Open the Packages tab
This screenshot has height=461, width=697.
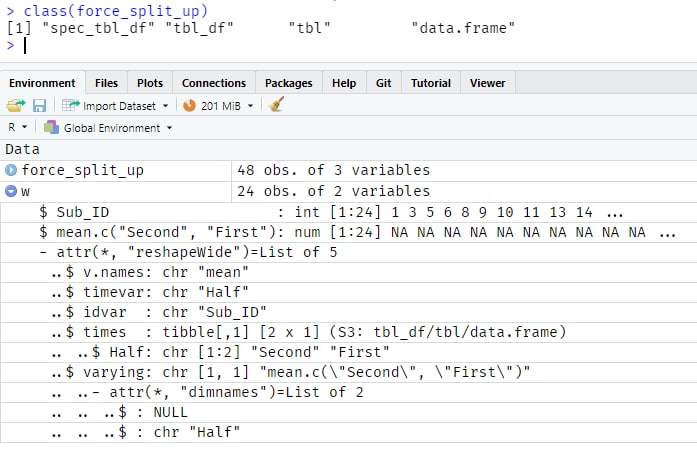point(288,83)
